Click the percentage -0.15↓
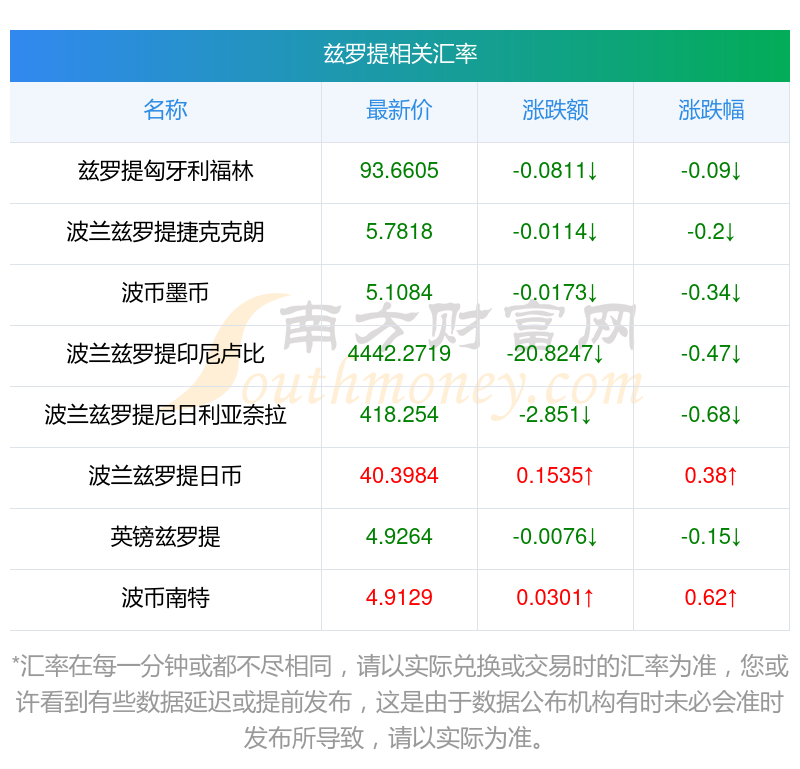 click(711, 537)
